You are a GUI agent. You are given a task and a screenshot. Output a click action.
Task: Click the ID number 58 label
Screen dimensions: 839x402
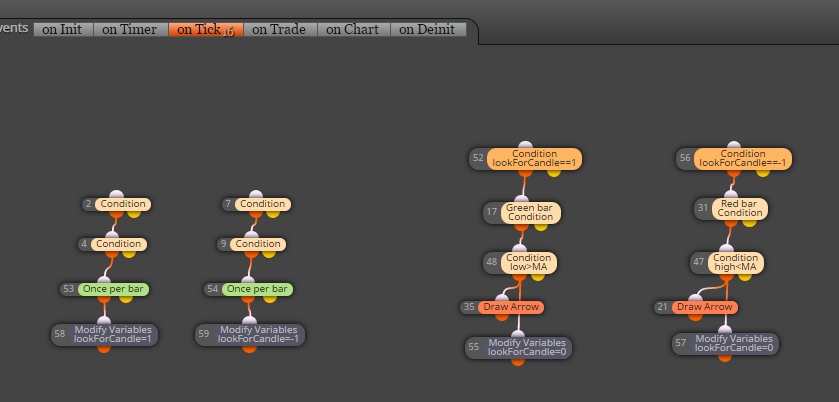(x=59, y=334)
